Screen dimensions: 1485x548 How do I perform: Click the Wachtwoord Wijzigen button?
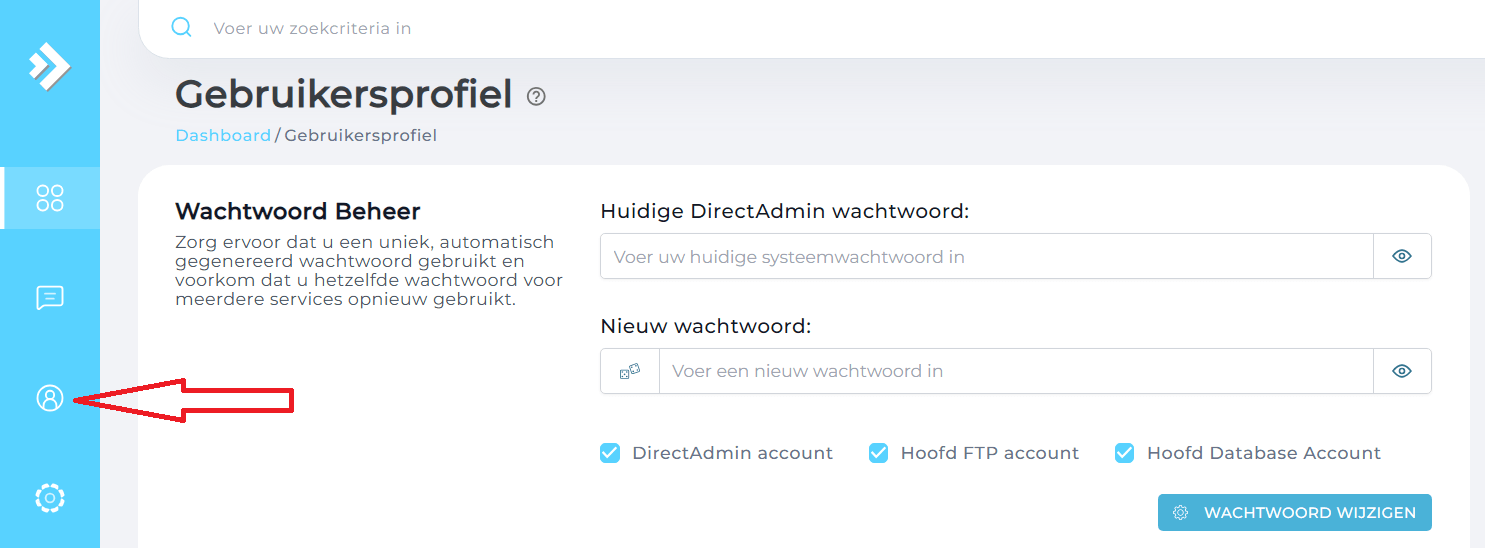pos(1295,512)
